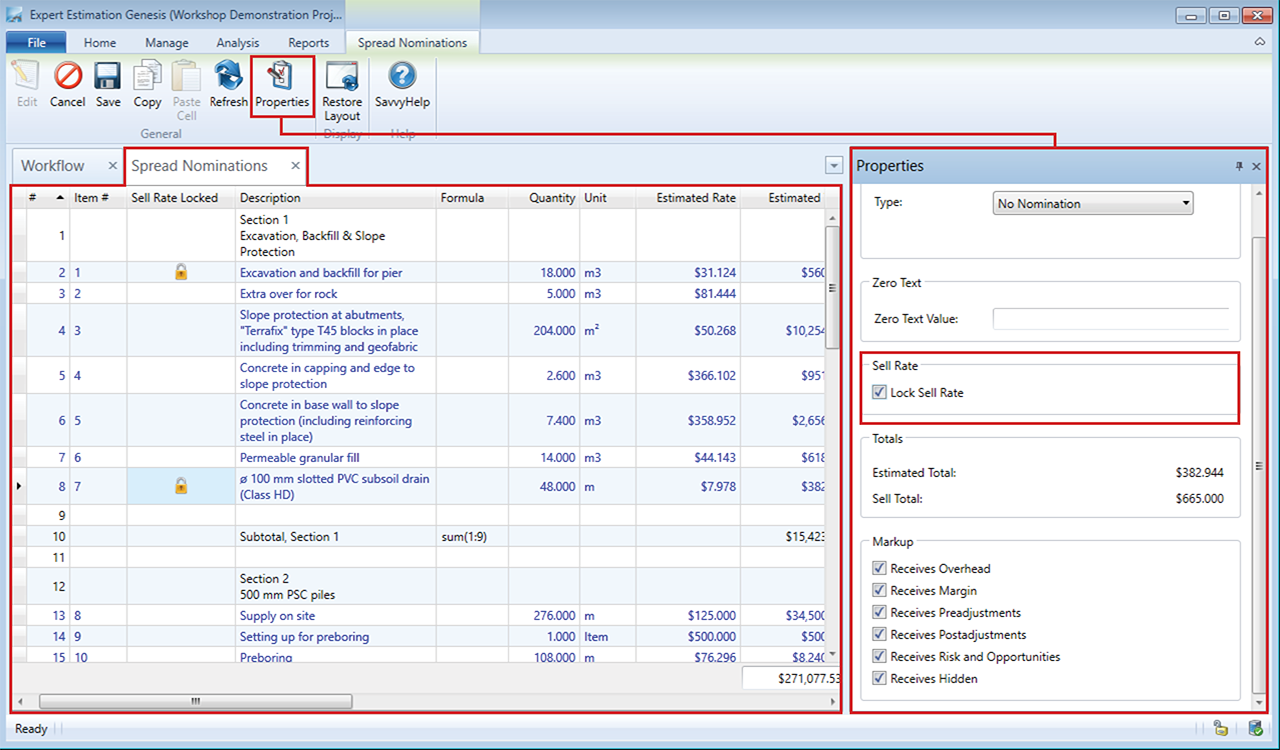Switch to the Analysis ribbon tab
Viewport: 1280px width, 750px height.
tap(238, 43)
